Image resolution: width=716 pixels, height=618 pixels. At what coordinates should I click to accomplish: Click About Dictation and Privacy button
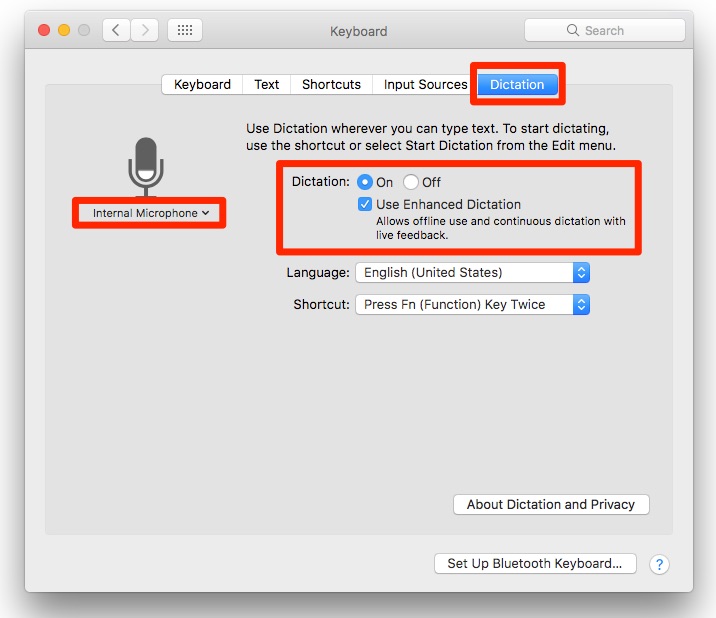[551, 504]
